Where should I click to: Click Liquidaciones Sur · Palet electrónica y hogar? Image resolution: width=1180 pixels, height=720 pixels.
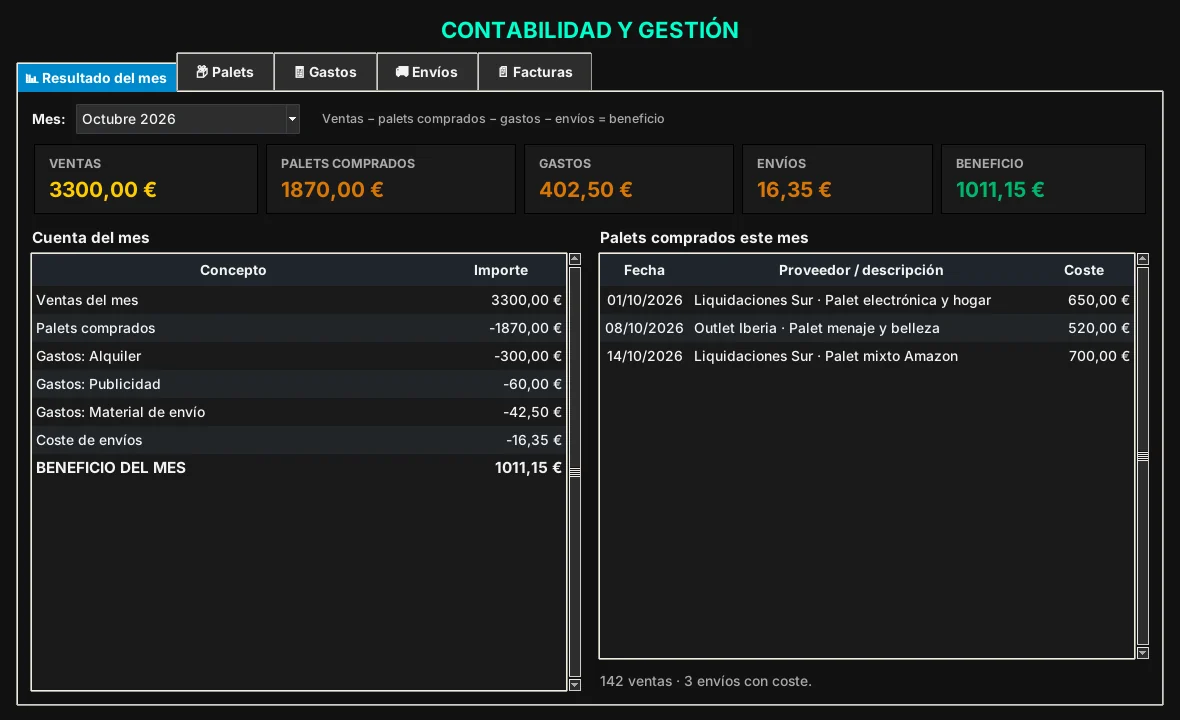[x=842, y=300]
